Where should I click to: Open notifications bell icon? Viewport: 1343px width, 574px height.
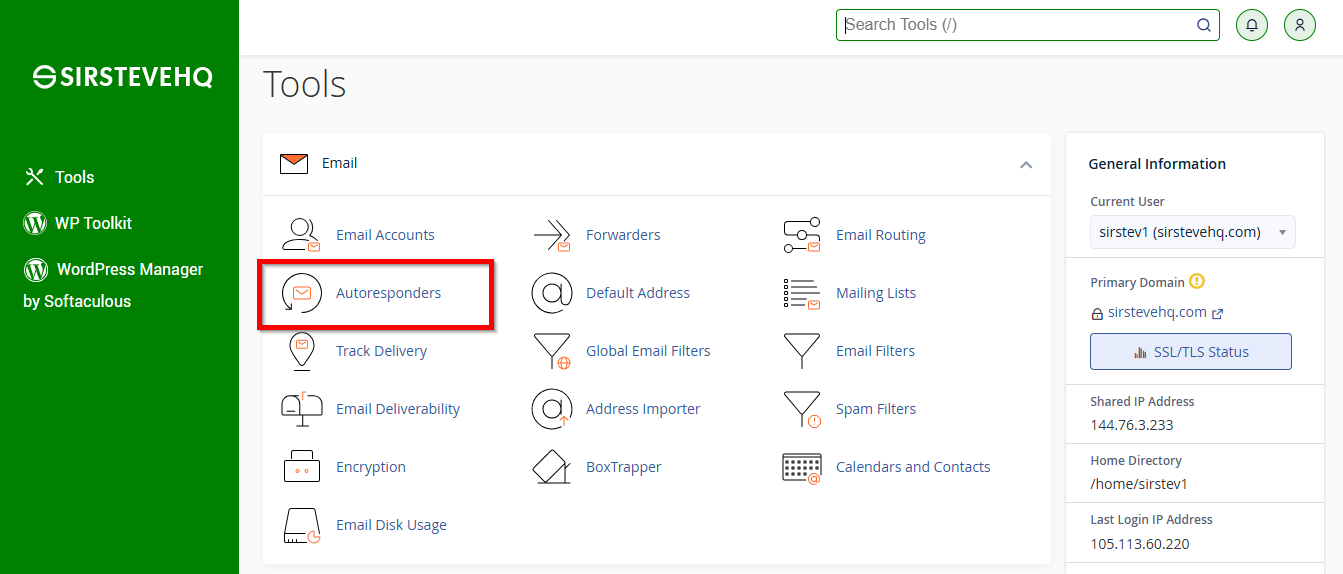coord(1252,25)
